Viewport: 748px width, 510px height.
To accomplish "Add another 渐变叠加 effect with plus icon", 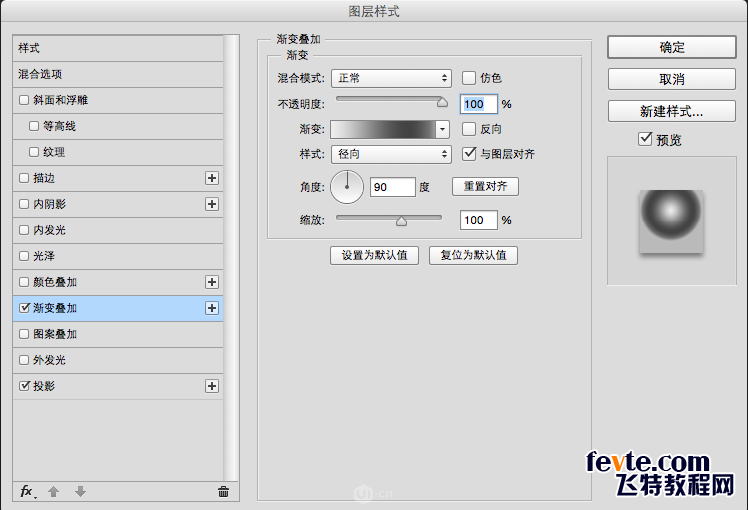I will click(212, 308).
